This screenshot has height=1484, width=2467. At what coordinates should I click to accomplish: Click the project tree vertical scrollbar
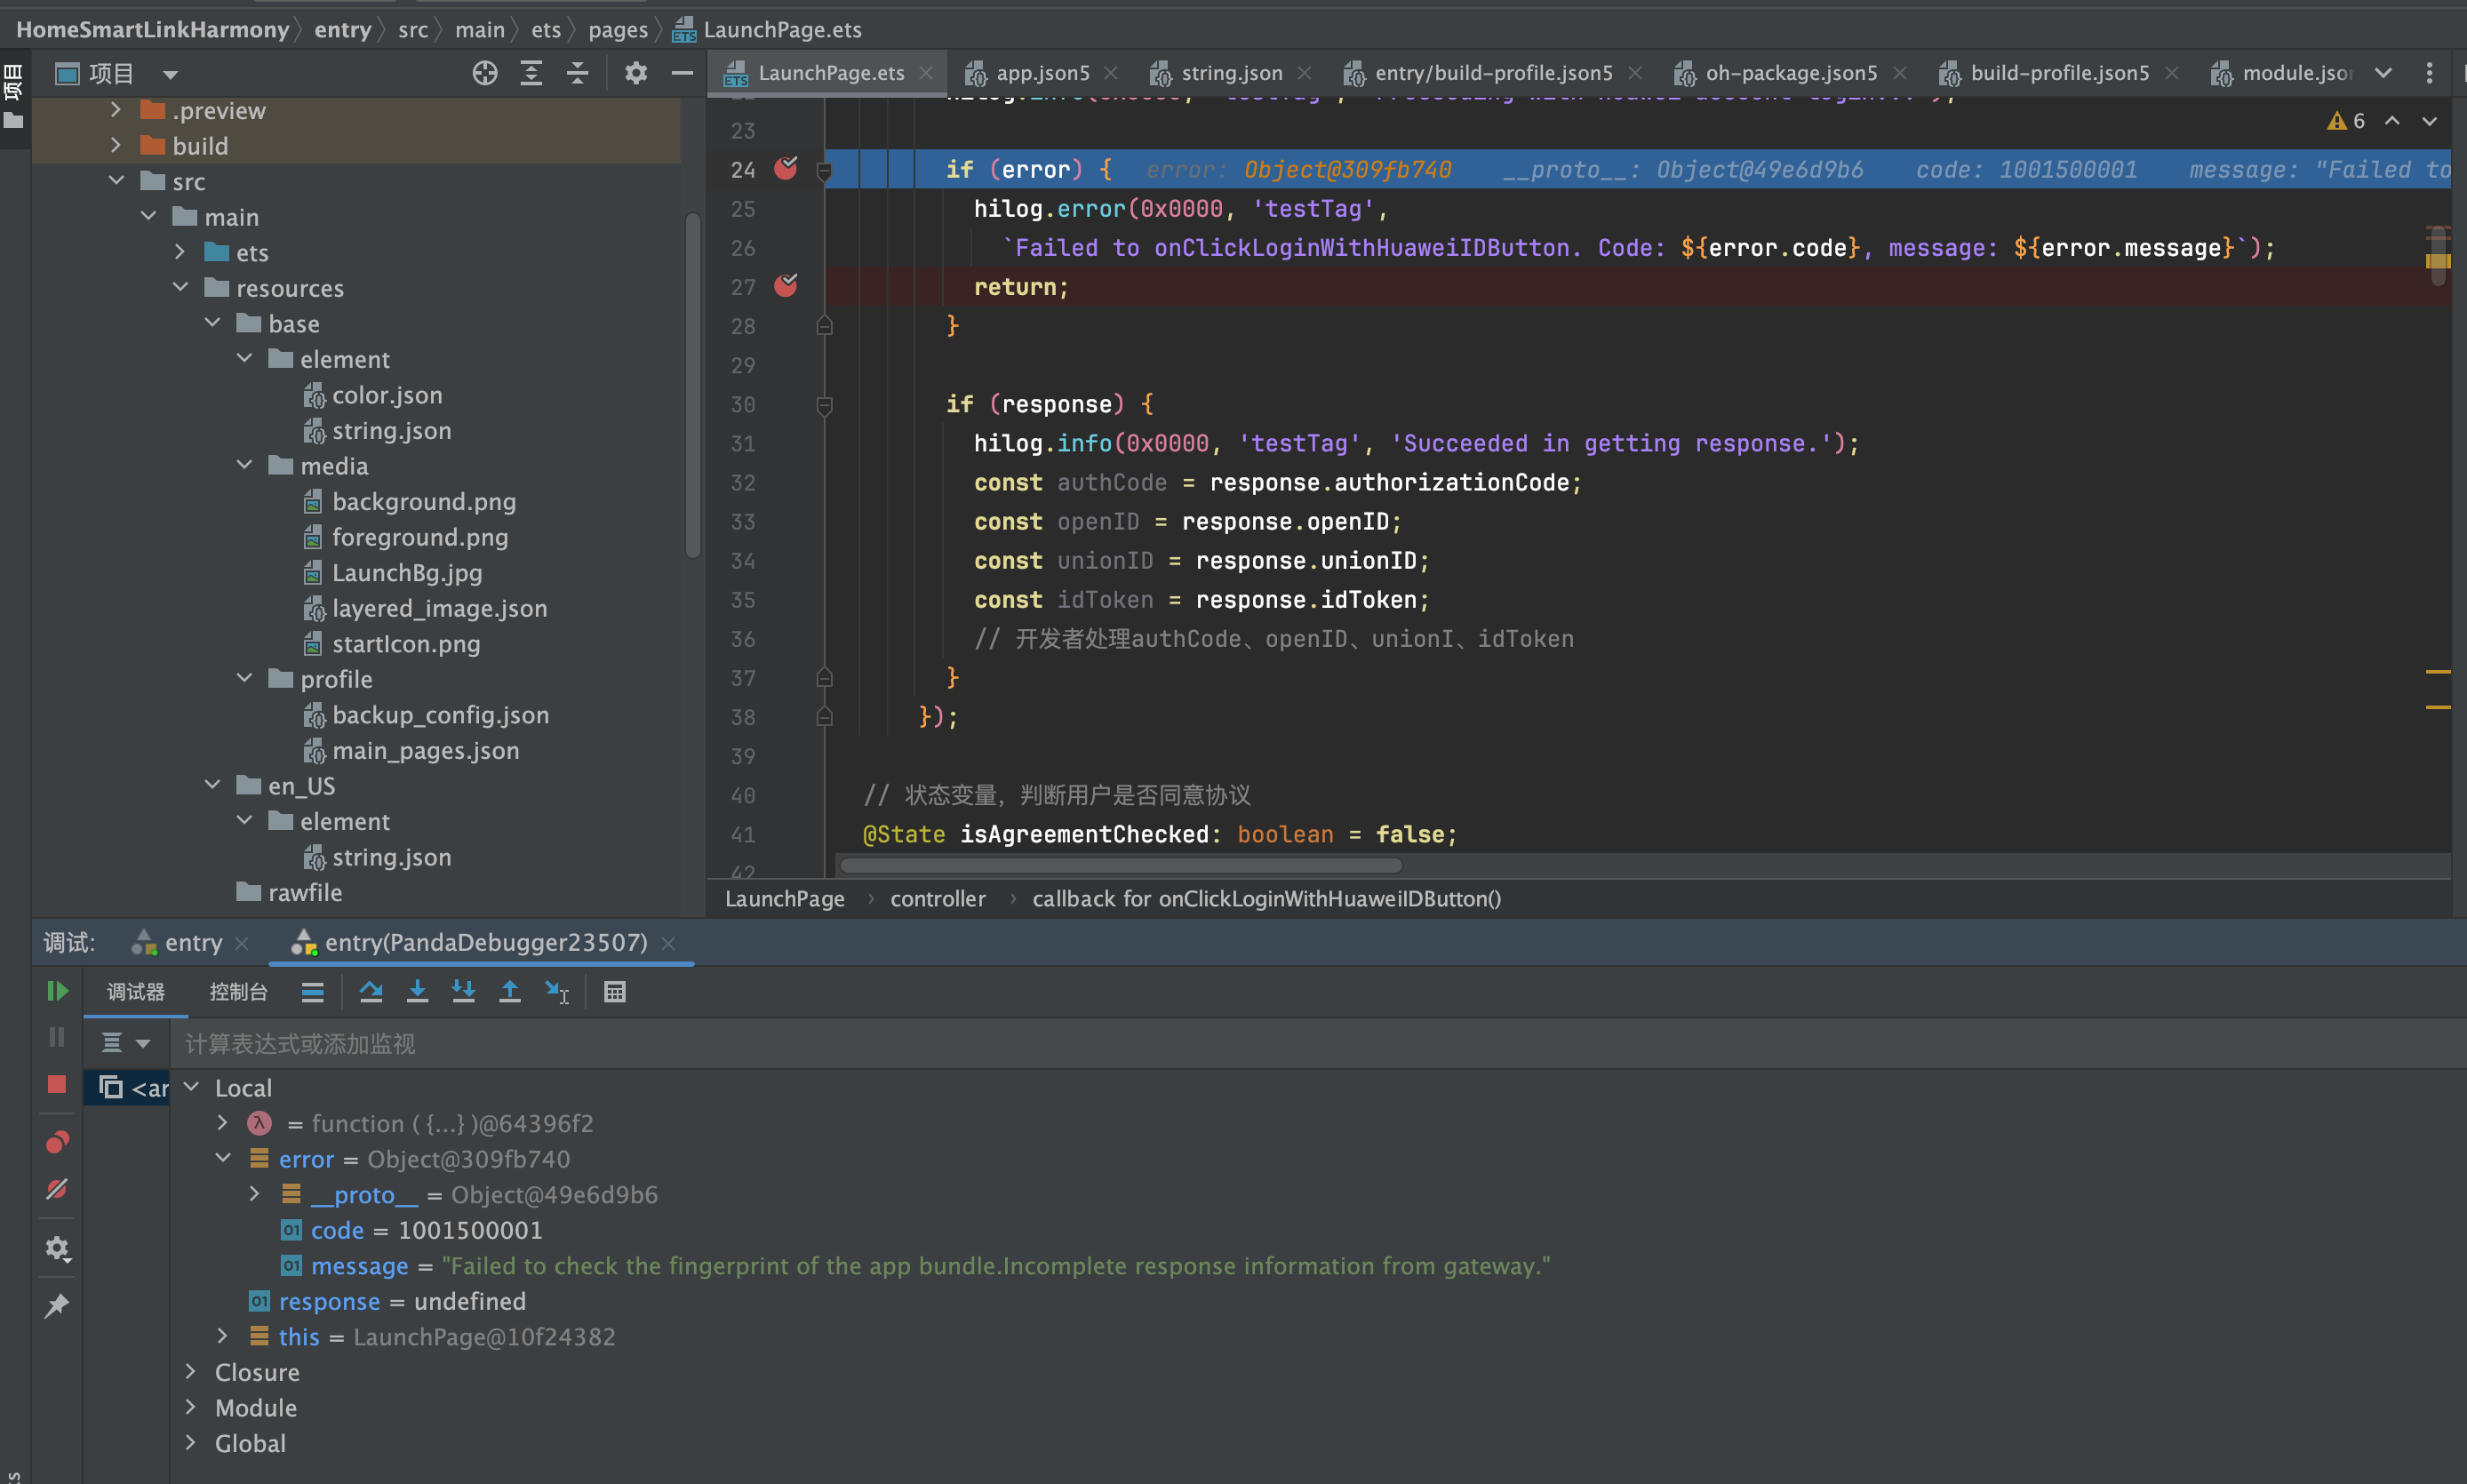(692, 385)
